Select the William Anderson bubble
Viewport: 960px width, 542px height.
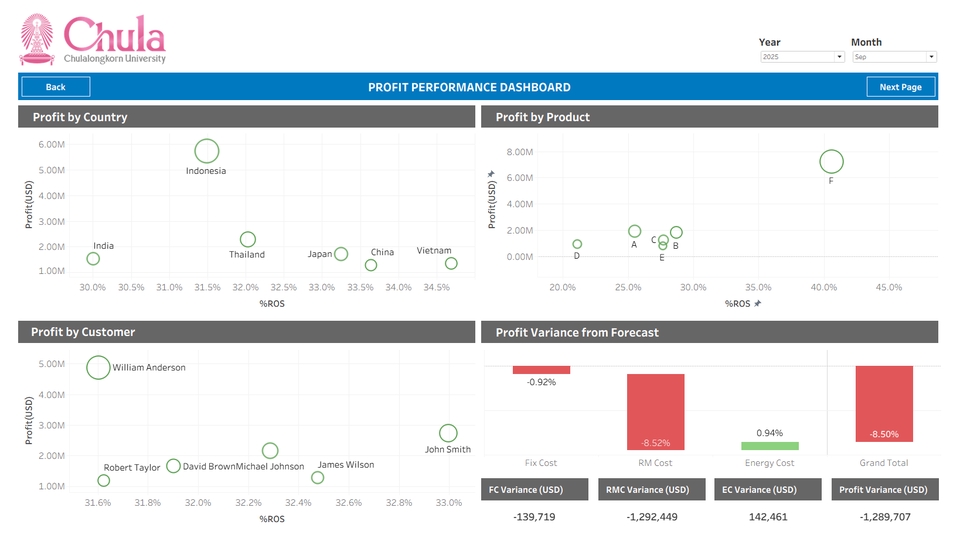(98, 367)
